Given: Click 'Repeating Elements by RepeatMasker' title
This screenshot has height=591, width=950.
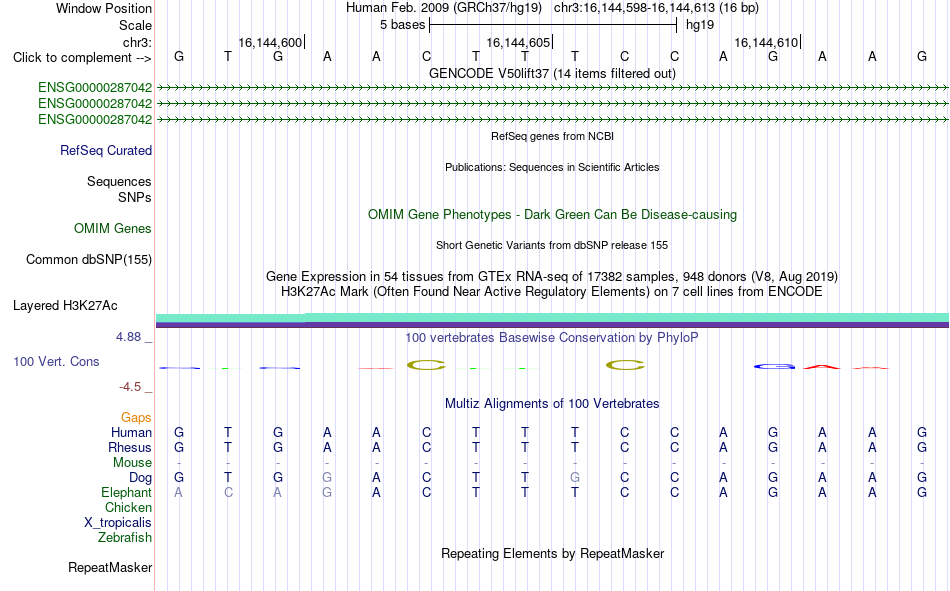Looking at the screenshot, I should pos(552,553).
